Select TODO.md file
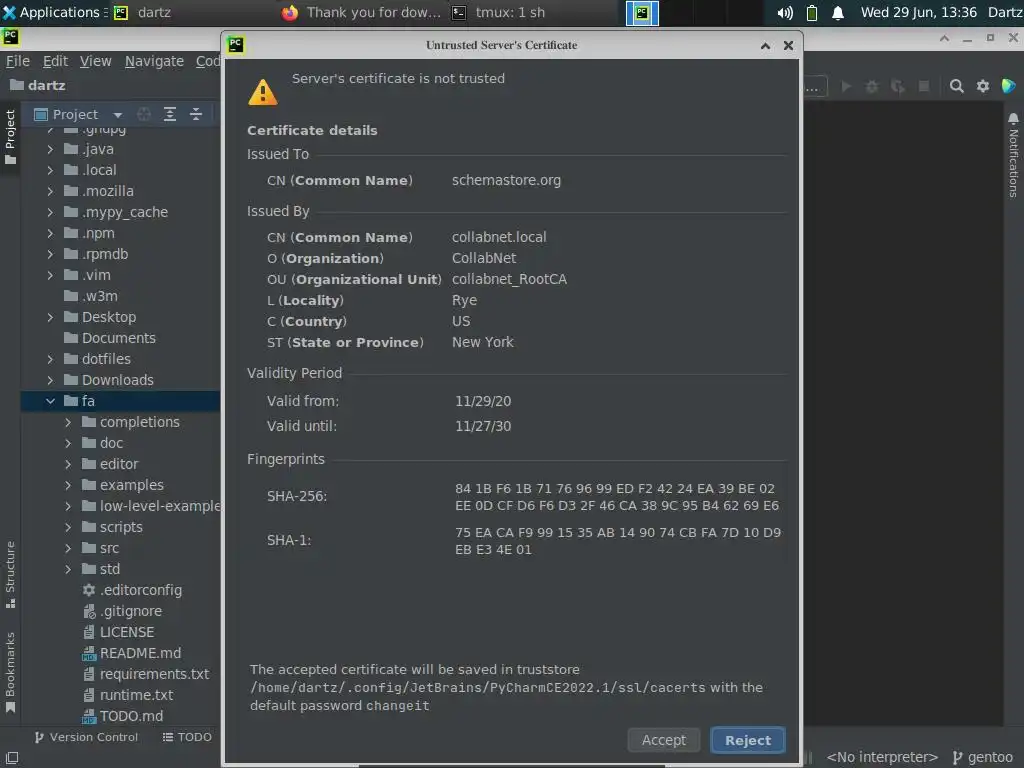 (x=122, y=716)
